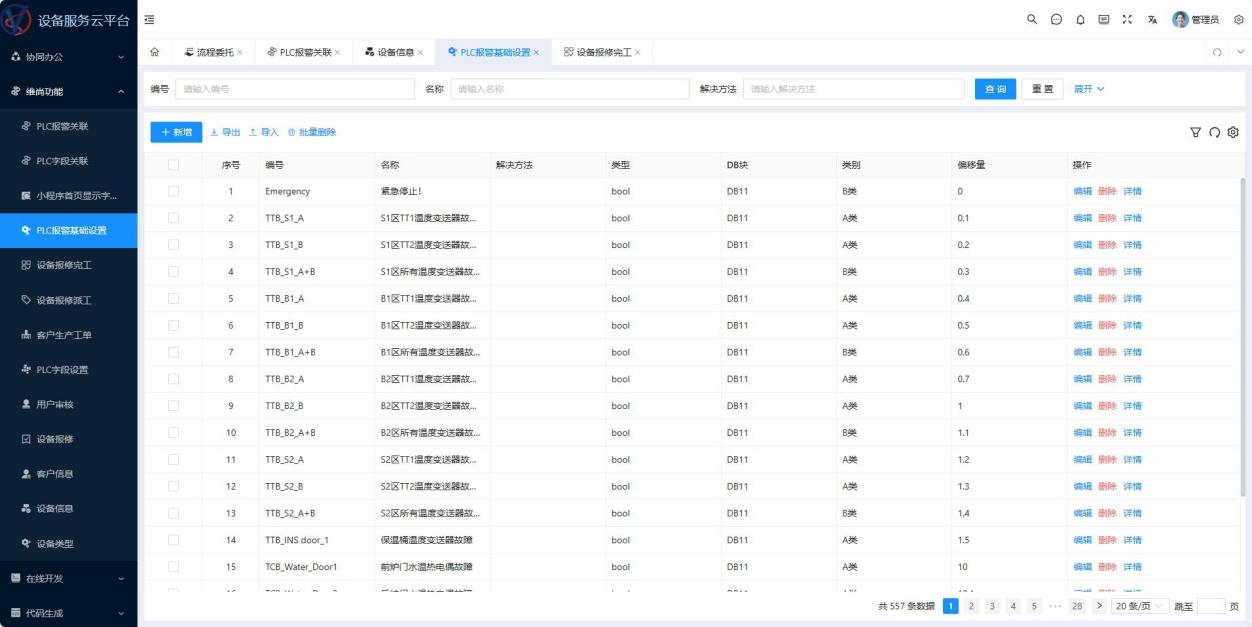The width and height of the screenshot is (1252, 627).
Task: Go to the home tab icon
Action: 154,52
